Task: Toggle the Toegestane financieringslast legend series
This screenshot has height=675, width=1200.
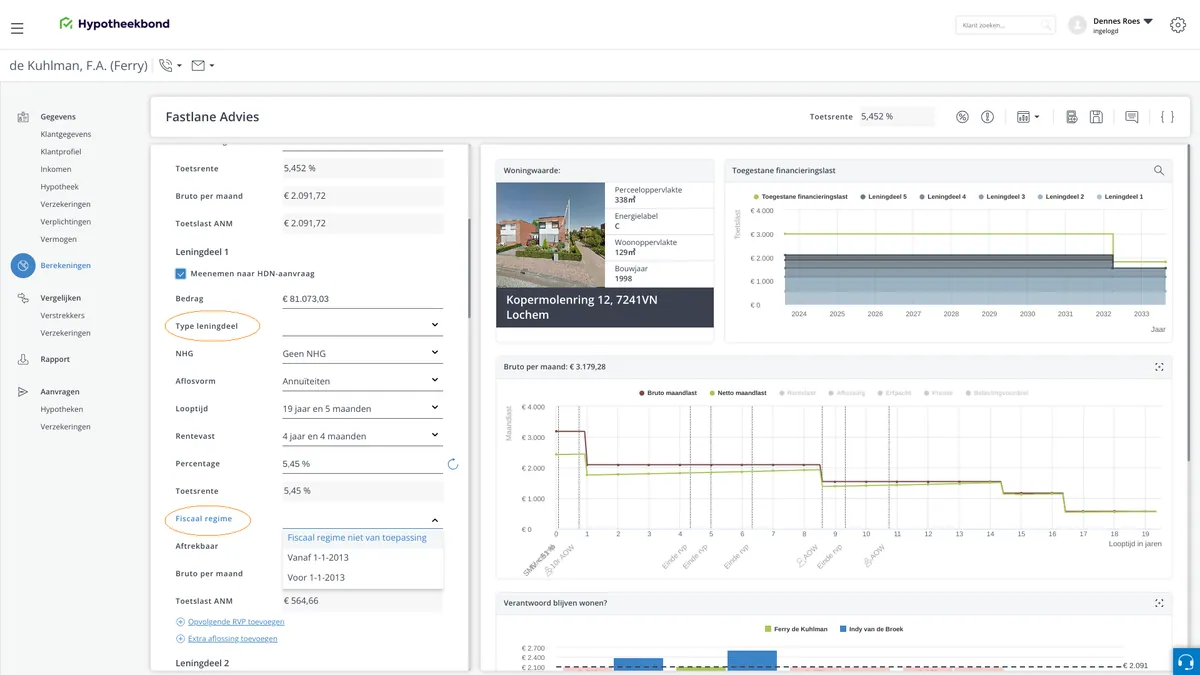Action: point(801,197)
